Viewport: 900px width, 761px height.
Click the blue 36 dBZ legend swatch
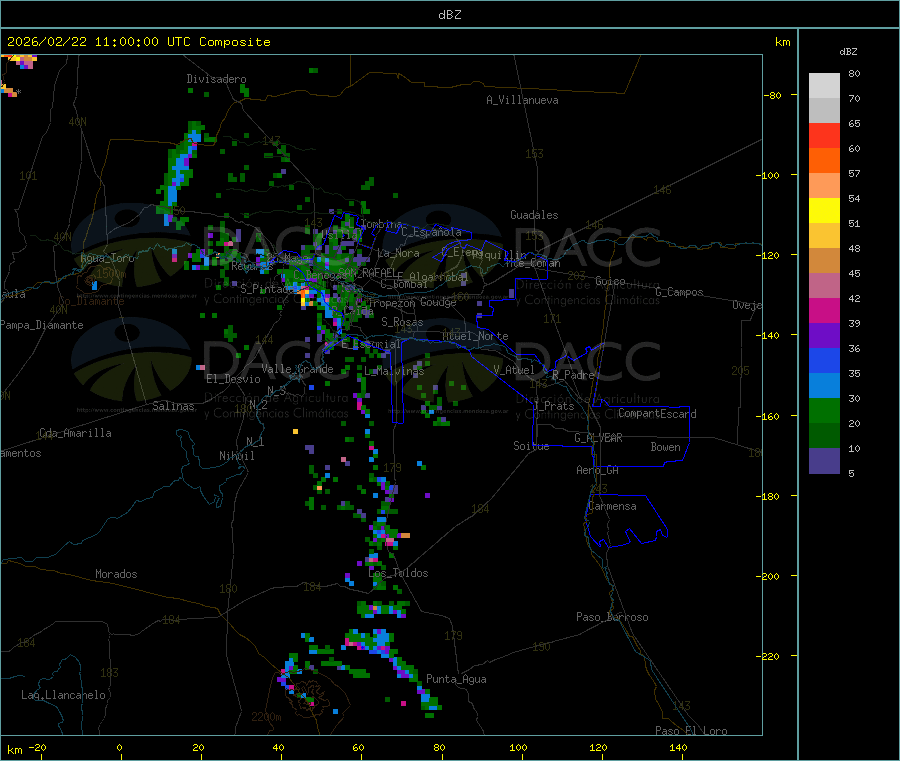pyautogui.click(x=824, y=360)
